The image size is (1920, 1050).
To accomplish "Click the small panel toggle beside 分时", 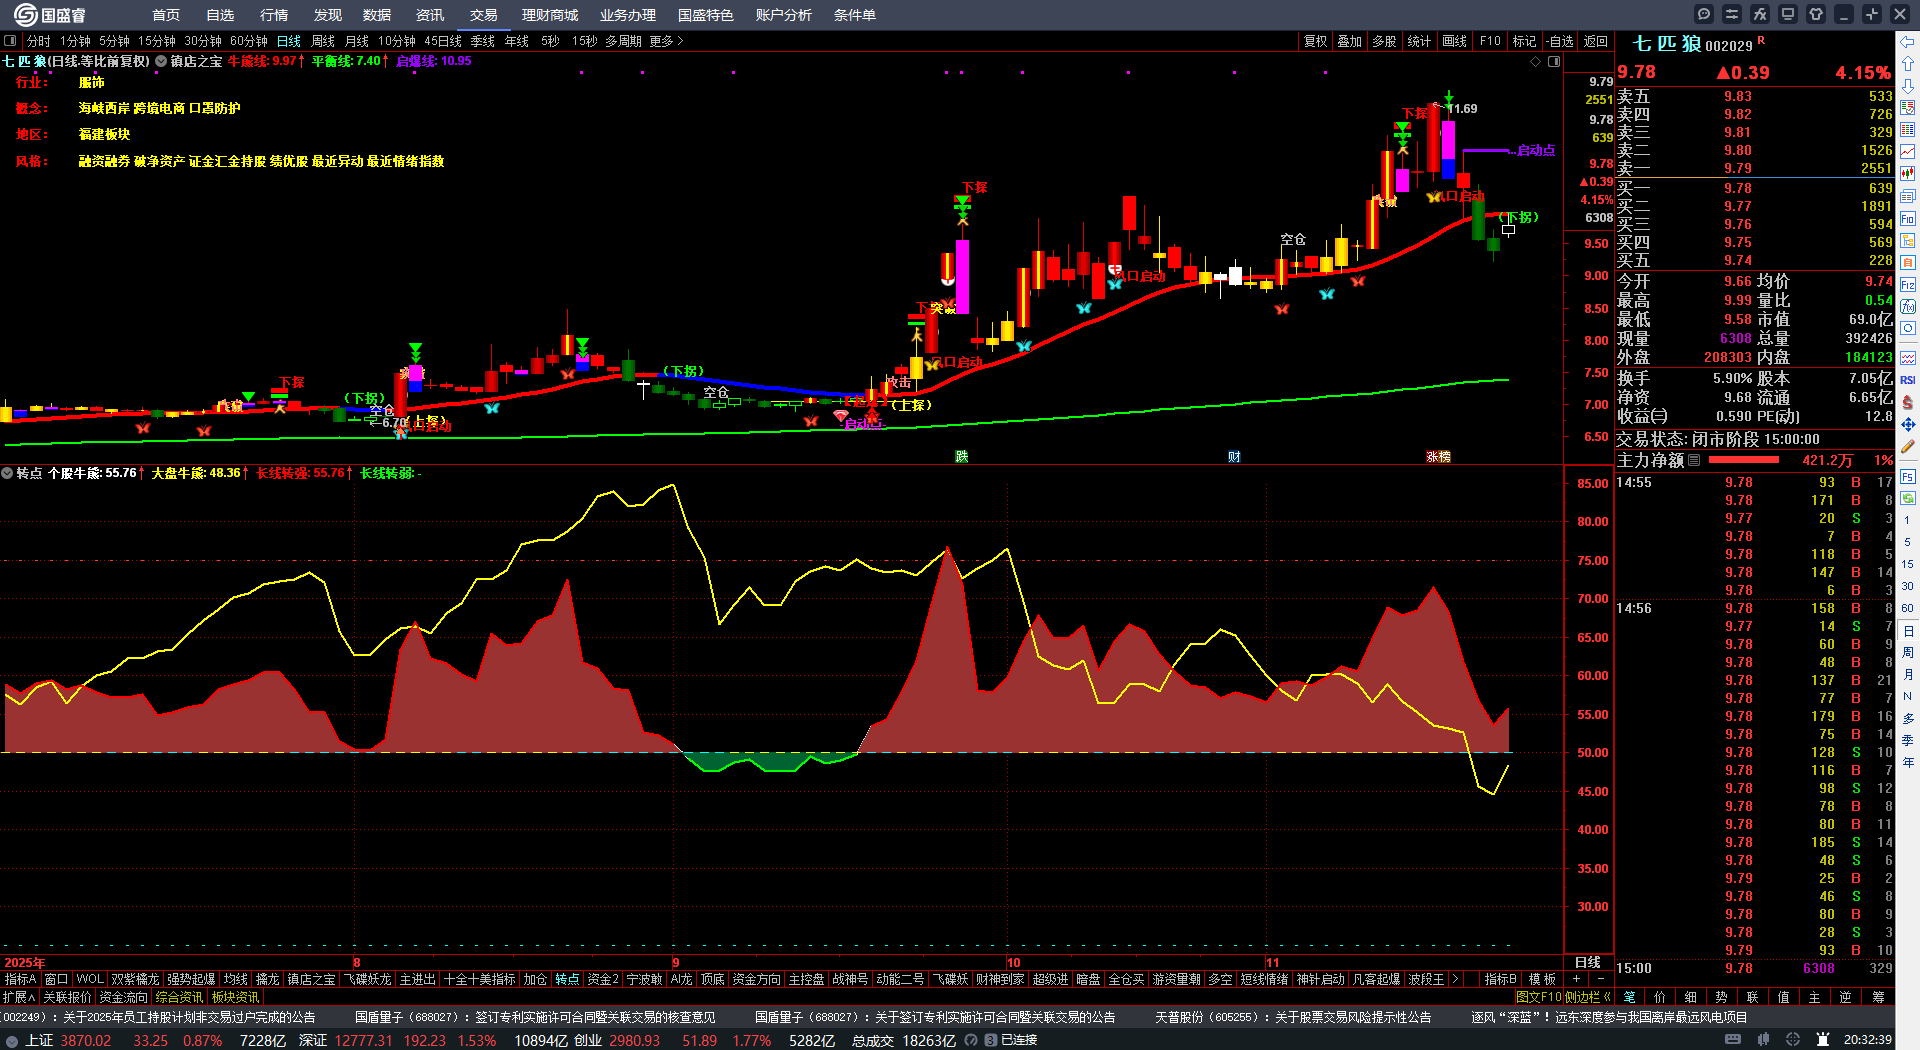I will [10, 41].
